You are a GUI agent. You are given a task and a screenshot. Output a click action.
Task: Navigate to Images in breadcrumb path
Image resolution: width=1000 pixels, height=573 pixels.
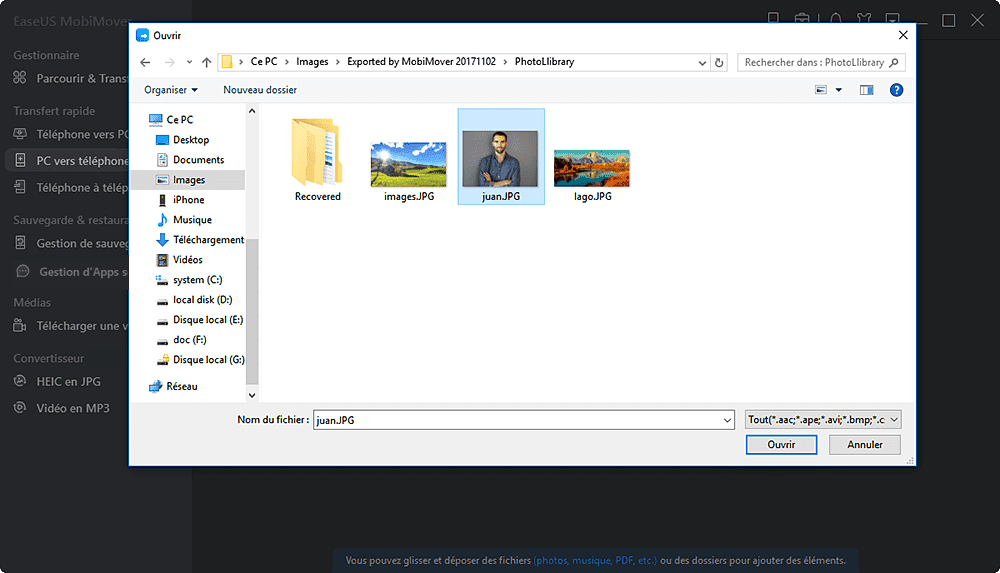tap(312, 62)
